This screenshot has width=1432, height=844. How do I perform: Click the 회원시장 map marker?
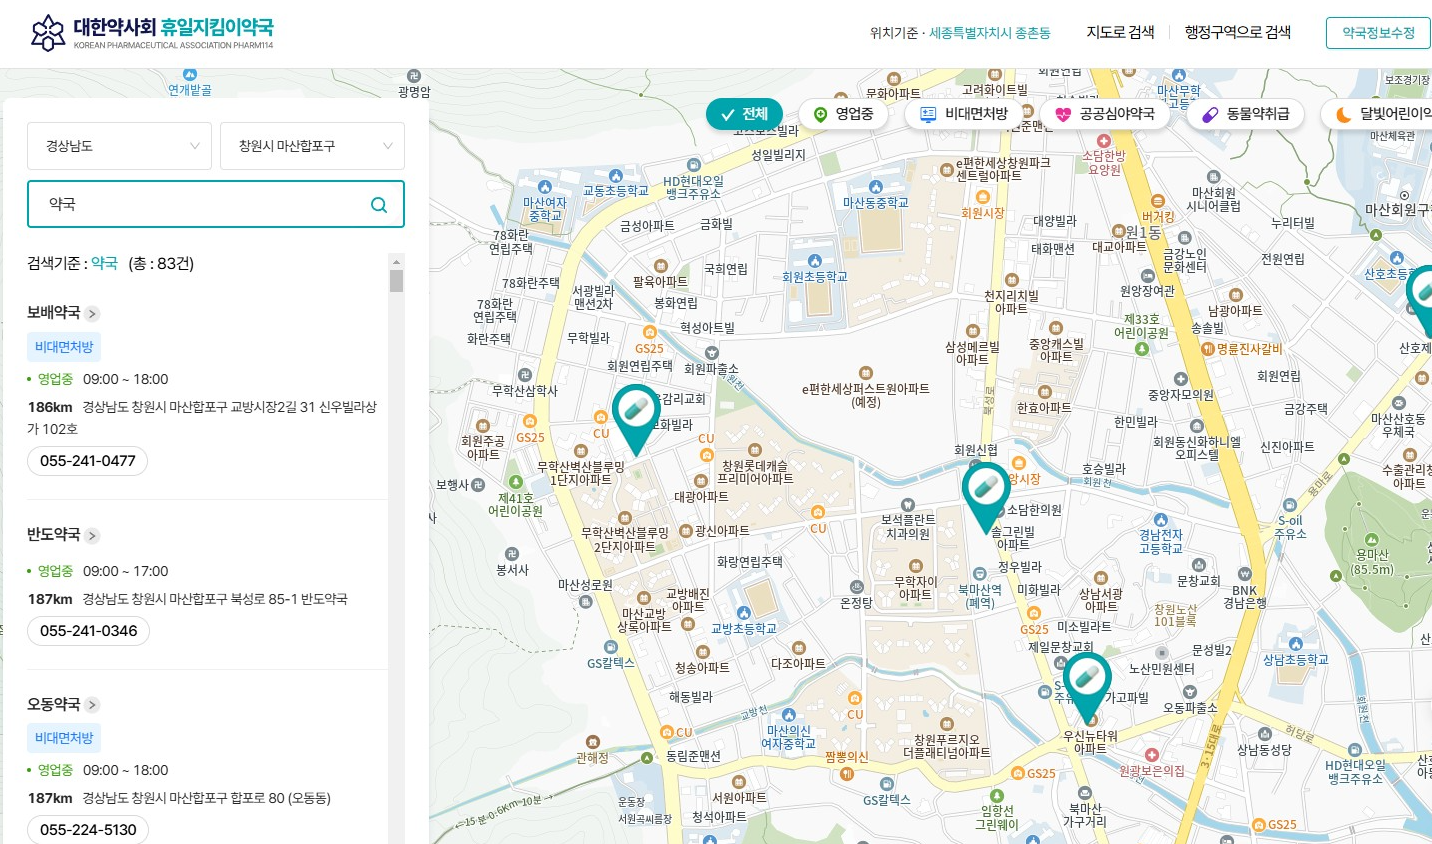[981, 198]
